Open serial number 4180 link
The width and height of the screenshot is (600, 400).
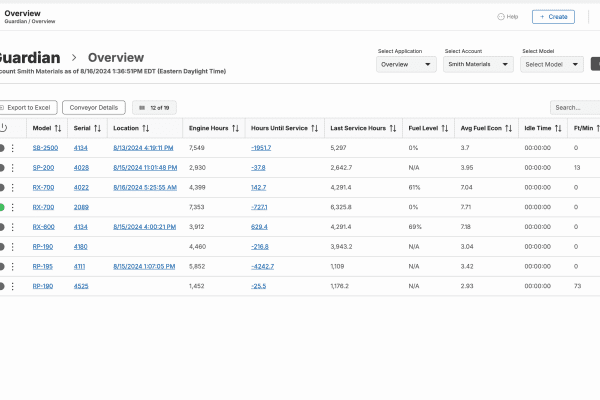click(x=80, y=247)
